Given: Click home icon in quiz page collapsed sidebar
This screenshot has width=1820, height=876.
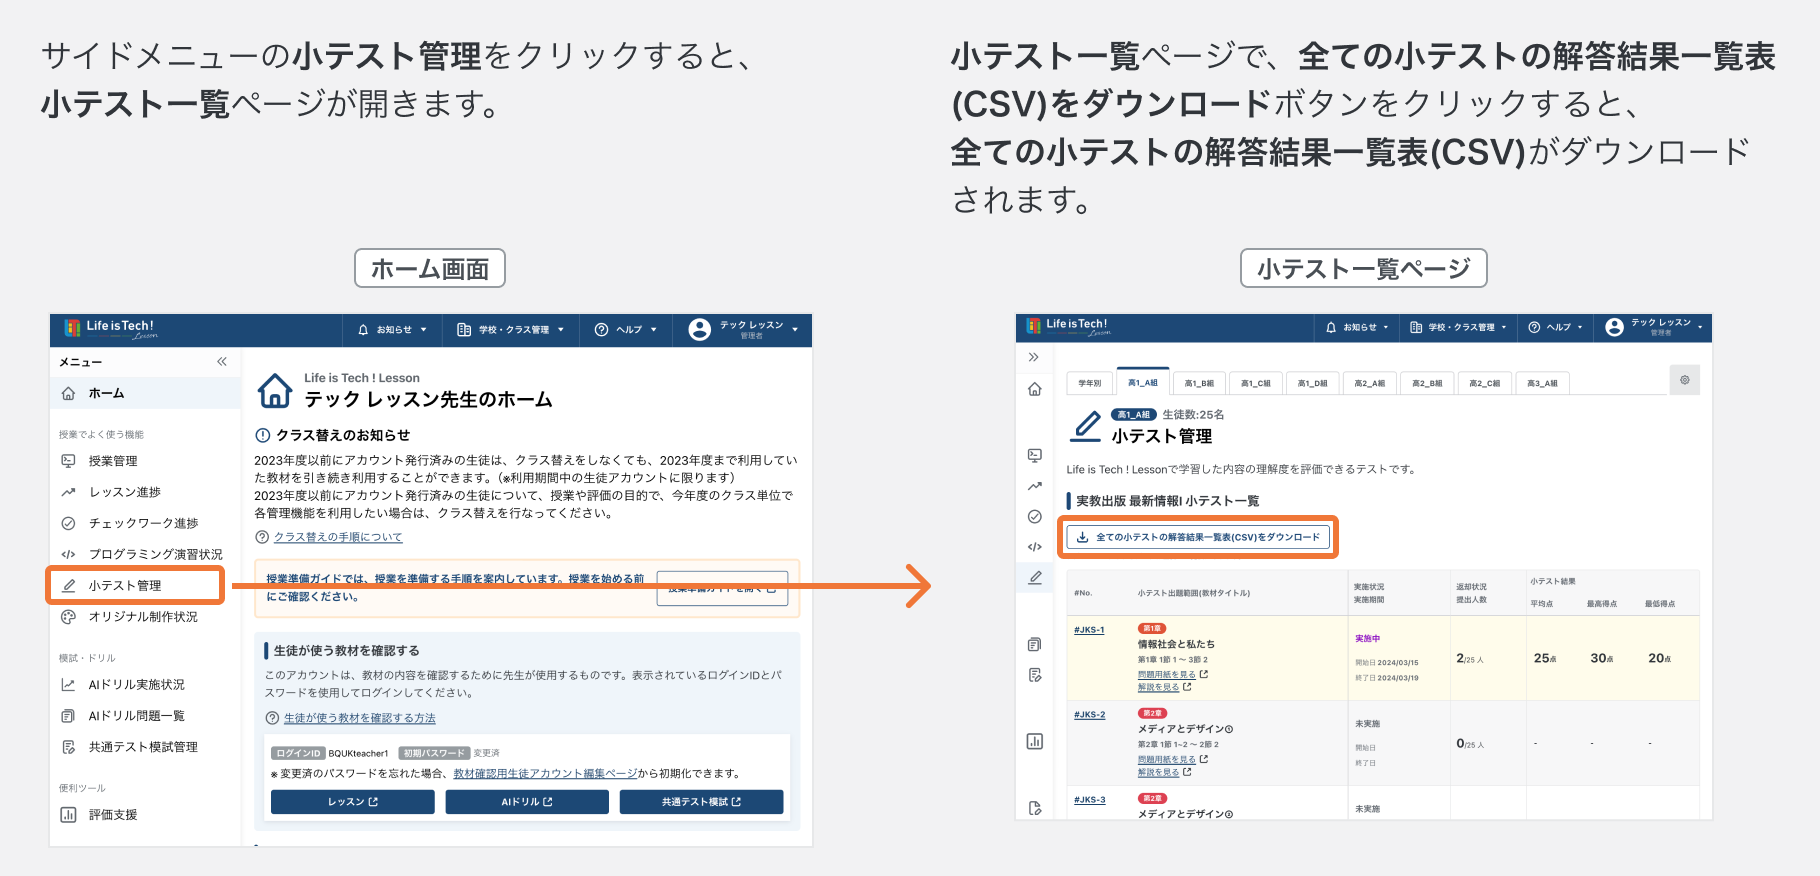Looking at the screenshot, I should pos(1035,389).
